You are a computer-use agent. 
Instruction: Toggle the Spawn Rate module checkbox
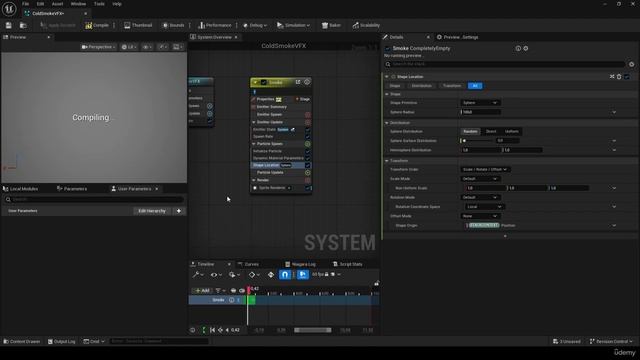[x=308, y=136]
